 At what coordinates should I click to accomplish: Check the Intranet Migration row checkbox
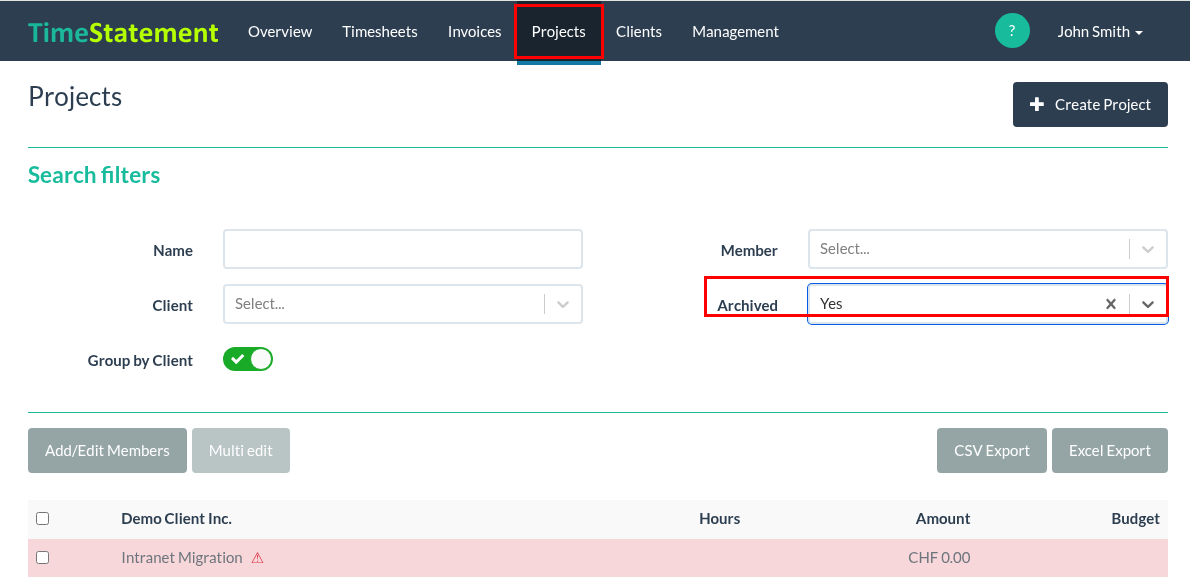coord(42,557)
